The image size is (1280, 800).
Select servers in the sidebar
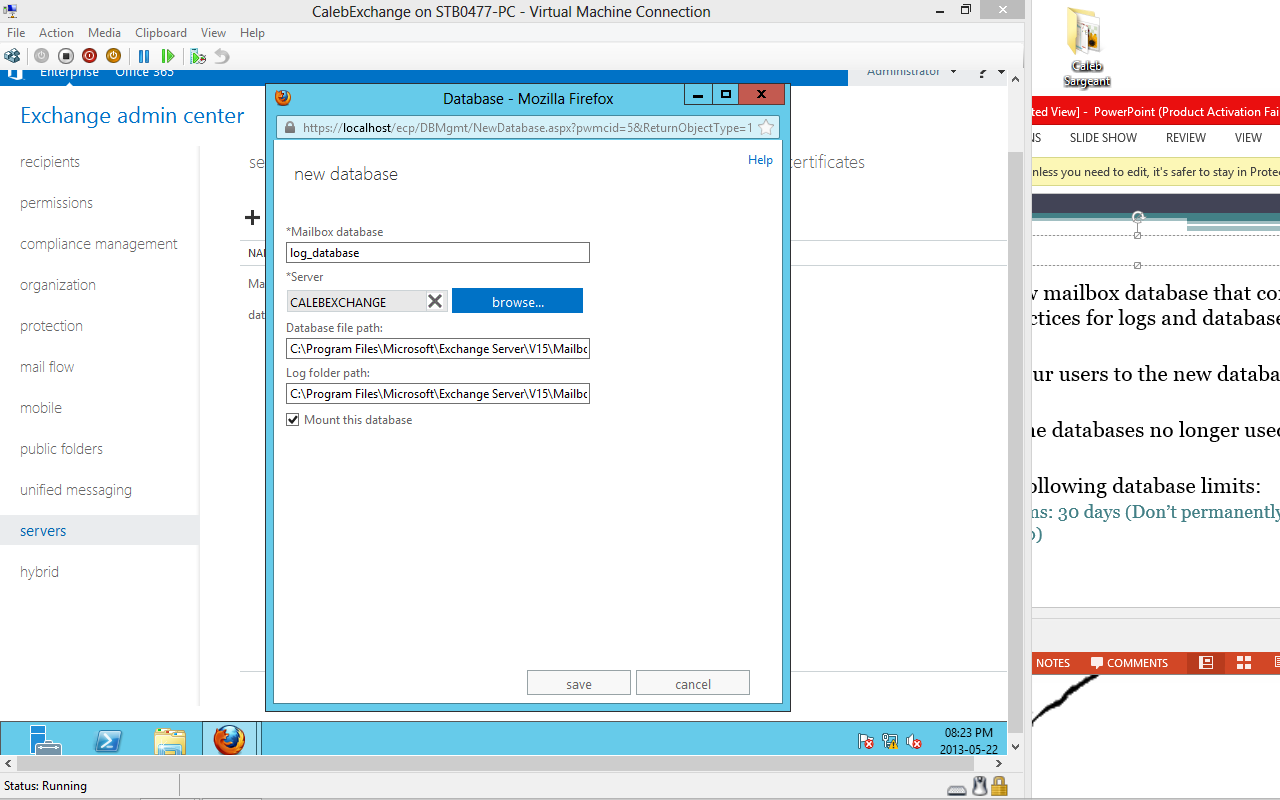[x=99, y=531]
